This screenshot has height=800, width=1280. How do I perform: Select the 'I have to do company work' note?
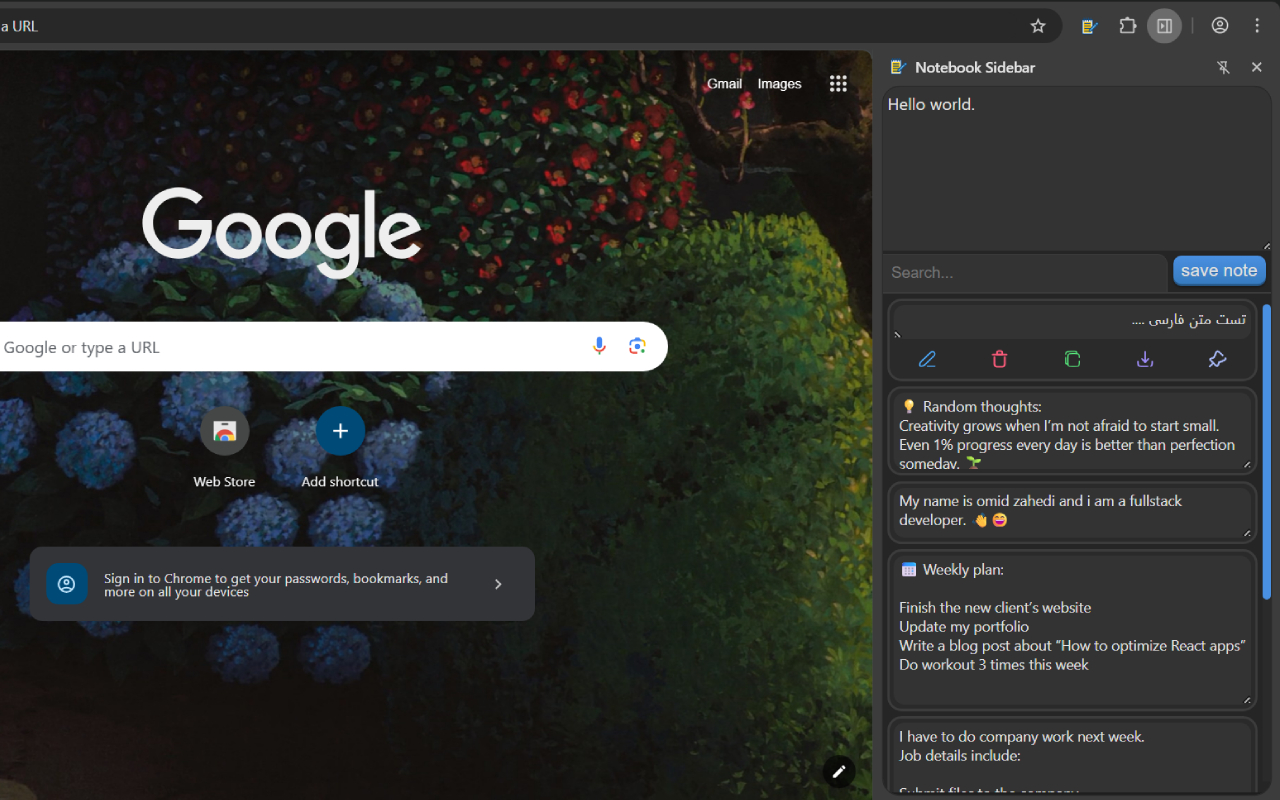pyautogui.click(x=1072, y=756)
